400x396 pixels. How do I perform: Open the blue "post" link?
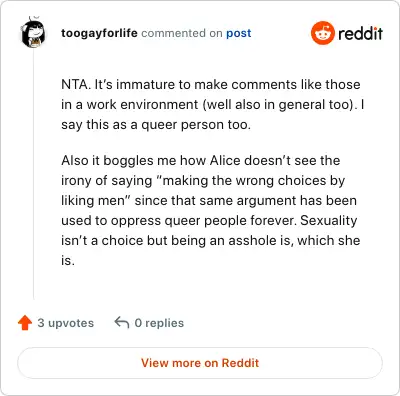[x=239, y=33]
